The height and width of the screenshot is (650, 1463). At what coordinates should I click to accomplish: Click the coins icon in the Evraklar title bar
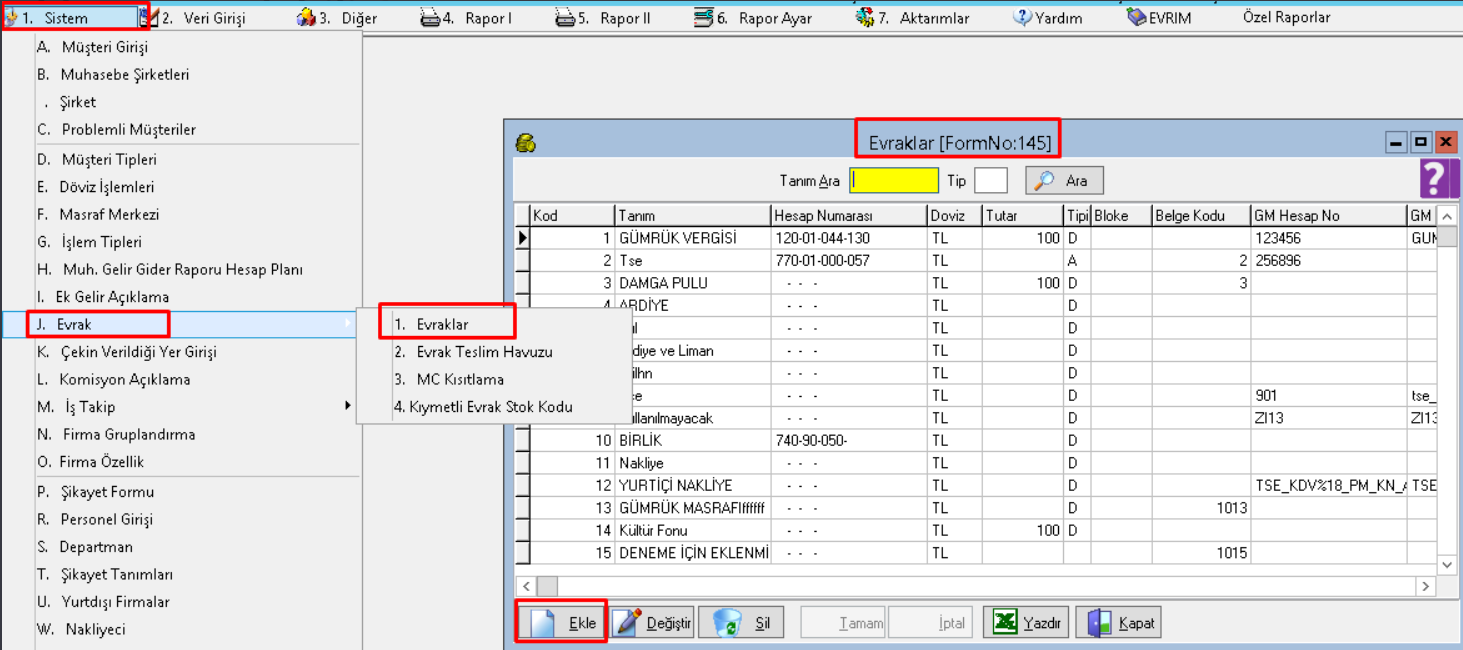(x=525, y=143)
